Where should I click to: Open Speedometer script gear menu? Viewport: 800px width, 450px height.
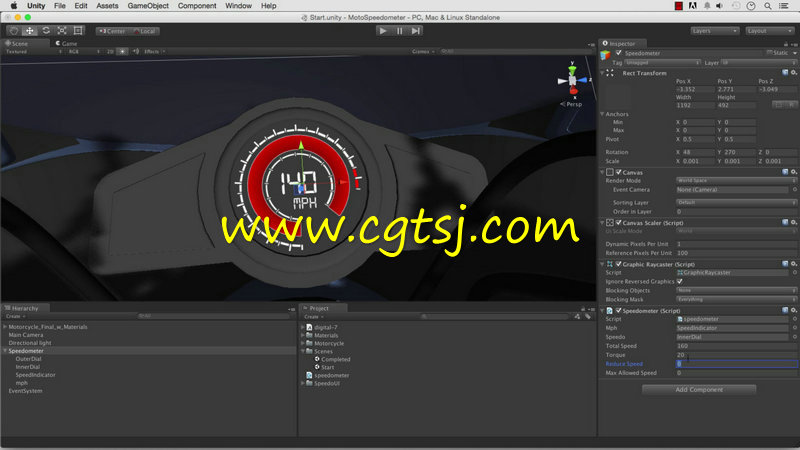pyautogui.click(x=794, y=310)
